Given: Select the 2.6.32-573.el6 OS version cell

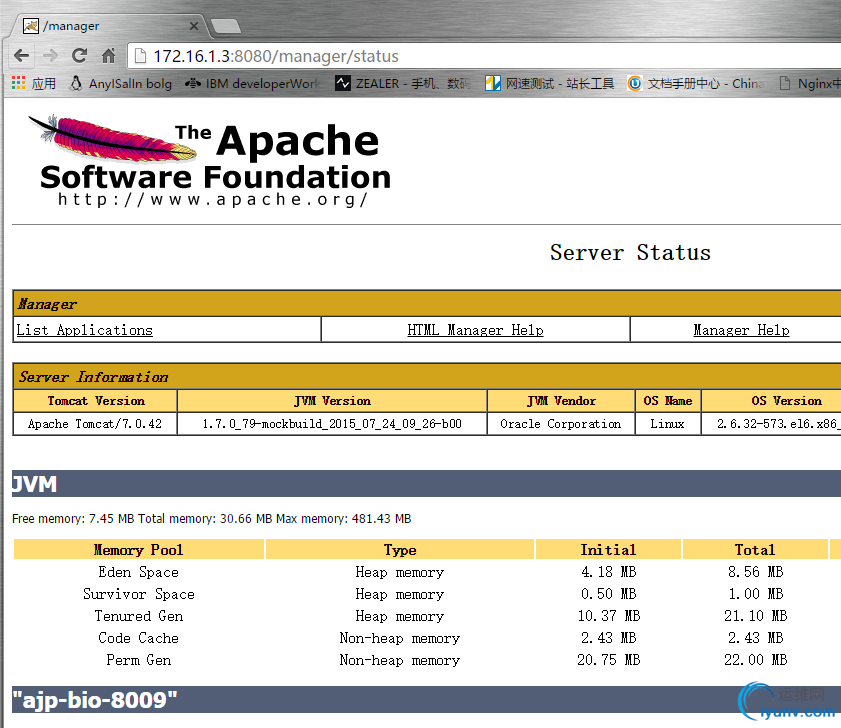Looking at the screenshot, I should click(772, 424).
